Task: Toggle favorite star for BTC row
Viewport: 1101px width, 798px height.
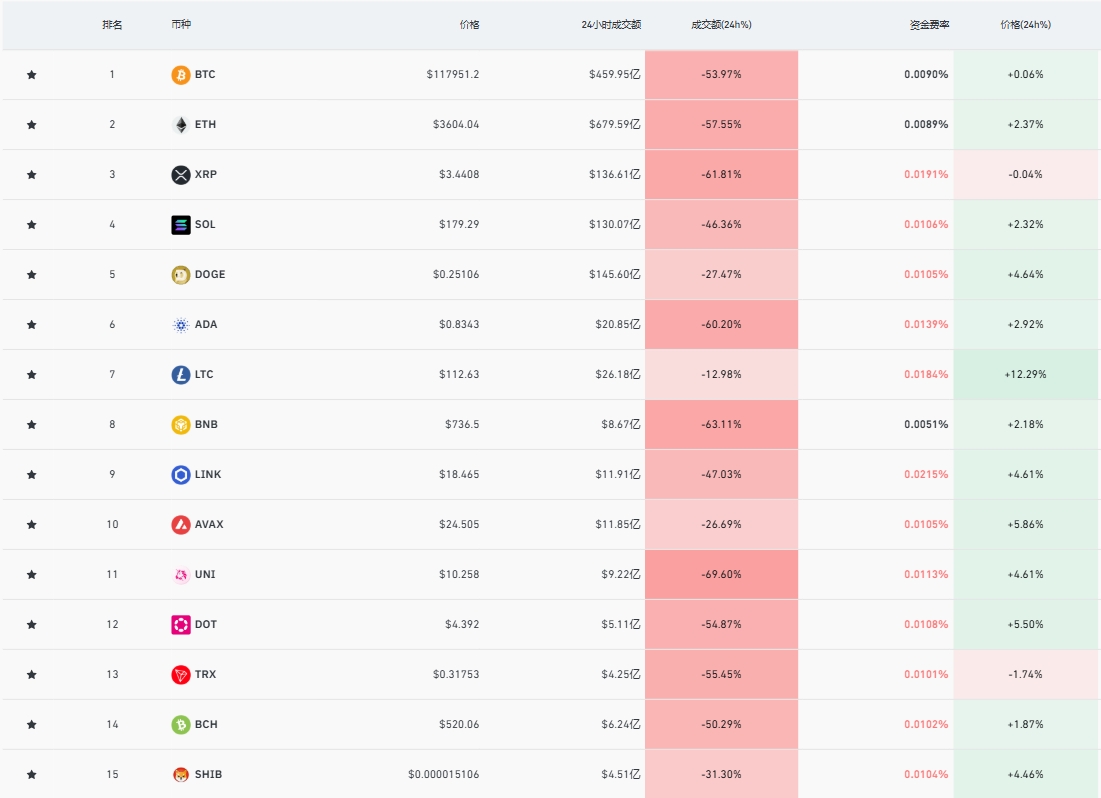Action: point(31,75)
